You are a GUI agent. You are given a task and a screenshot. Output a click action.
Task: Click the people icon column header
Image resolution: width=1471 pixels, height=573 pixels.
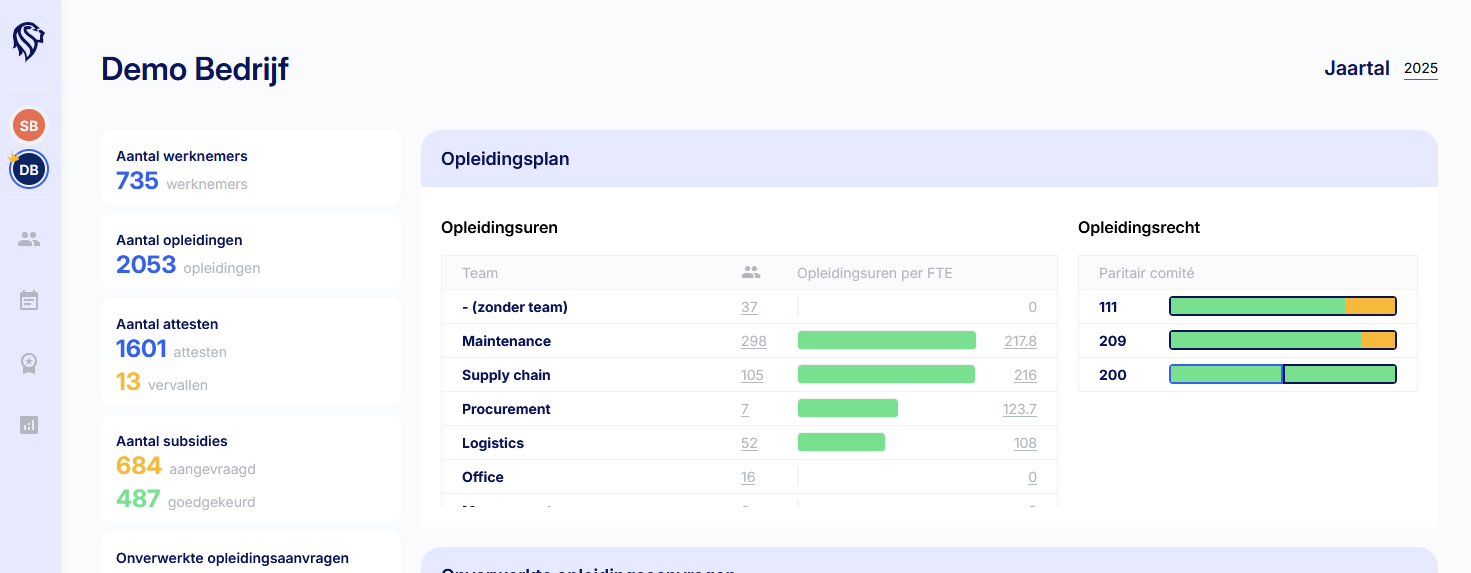pyautogui.click(x=751, y=272)
